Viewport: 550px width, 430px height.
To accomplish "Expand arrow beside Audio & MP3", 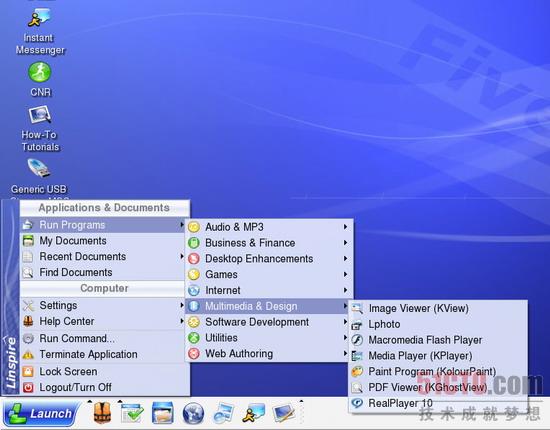I will pos(346,227).
